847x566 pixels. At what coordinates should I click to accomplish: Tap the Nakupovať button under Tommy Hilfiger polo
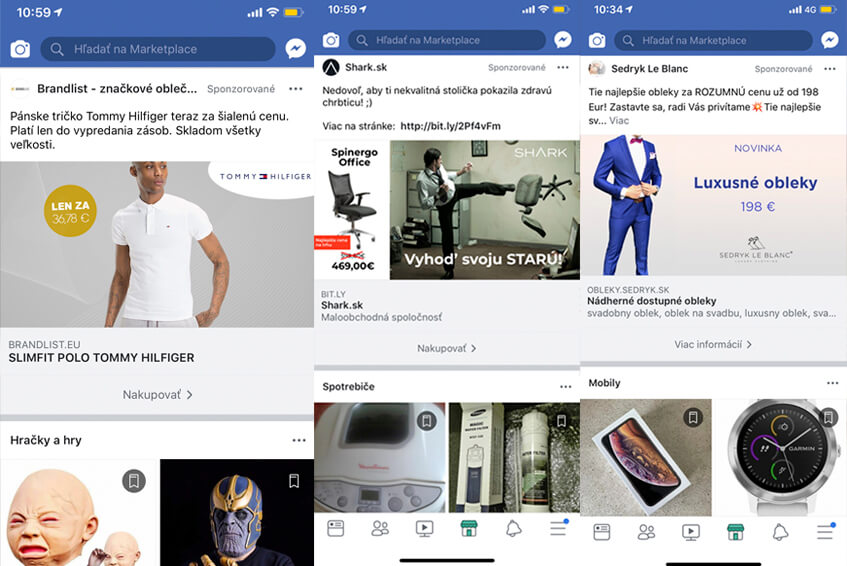157,395
